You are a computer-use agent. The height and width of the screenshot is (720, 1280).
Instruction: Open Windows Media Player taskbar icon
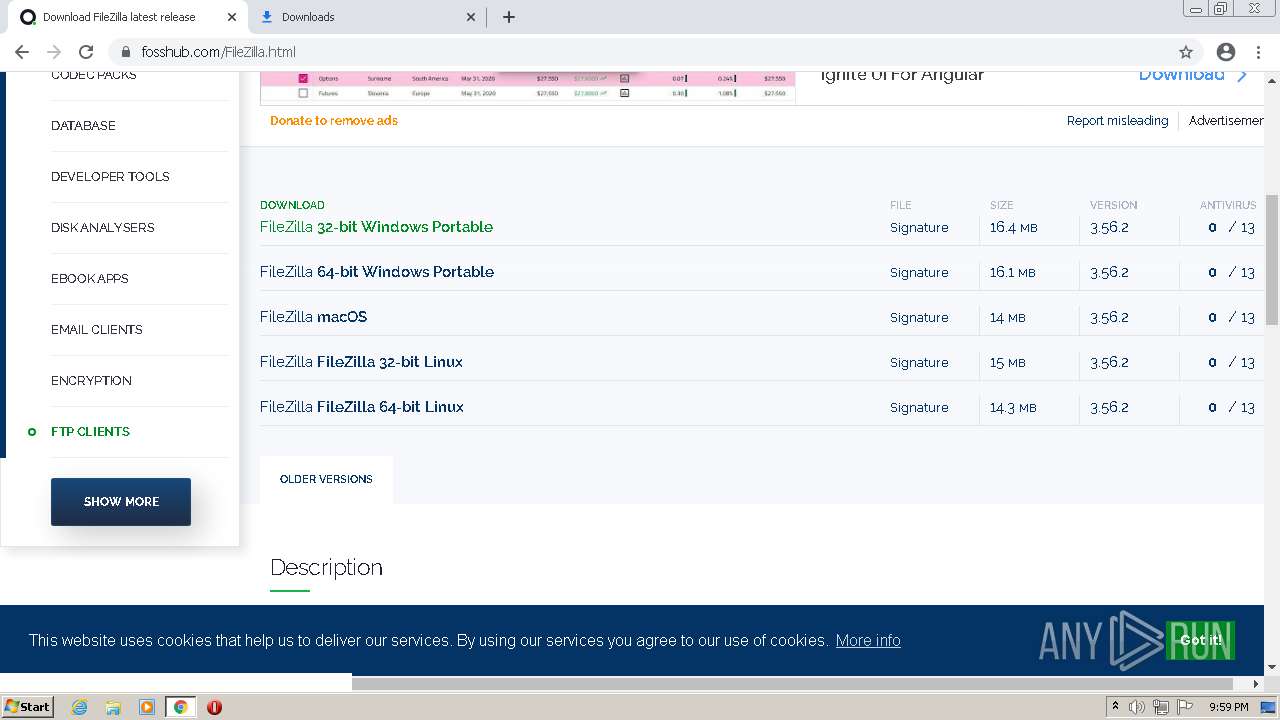(147, 707)
